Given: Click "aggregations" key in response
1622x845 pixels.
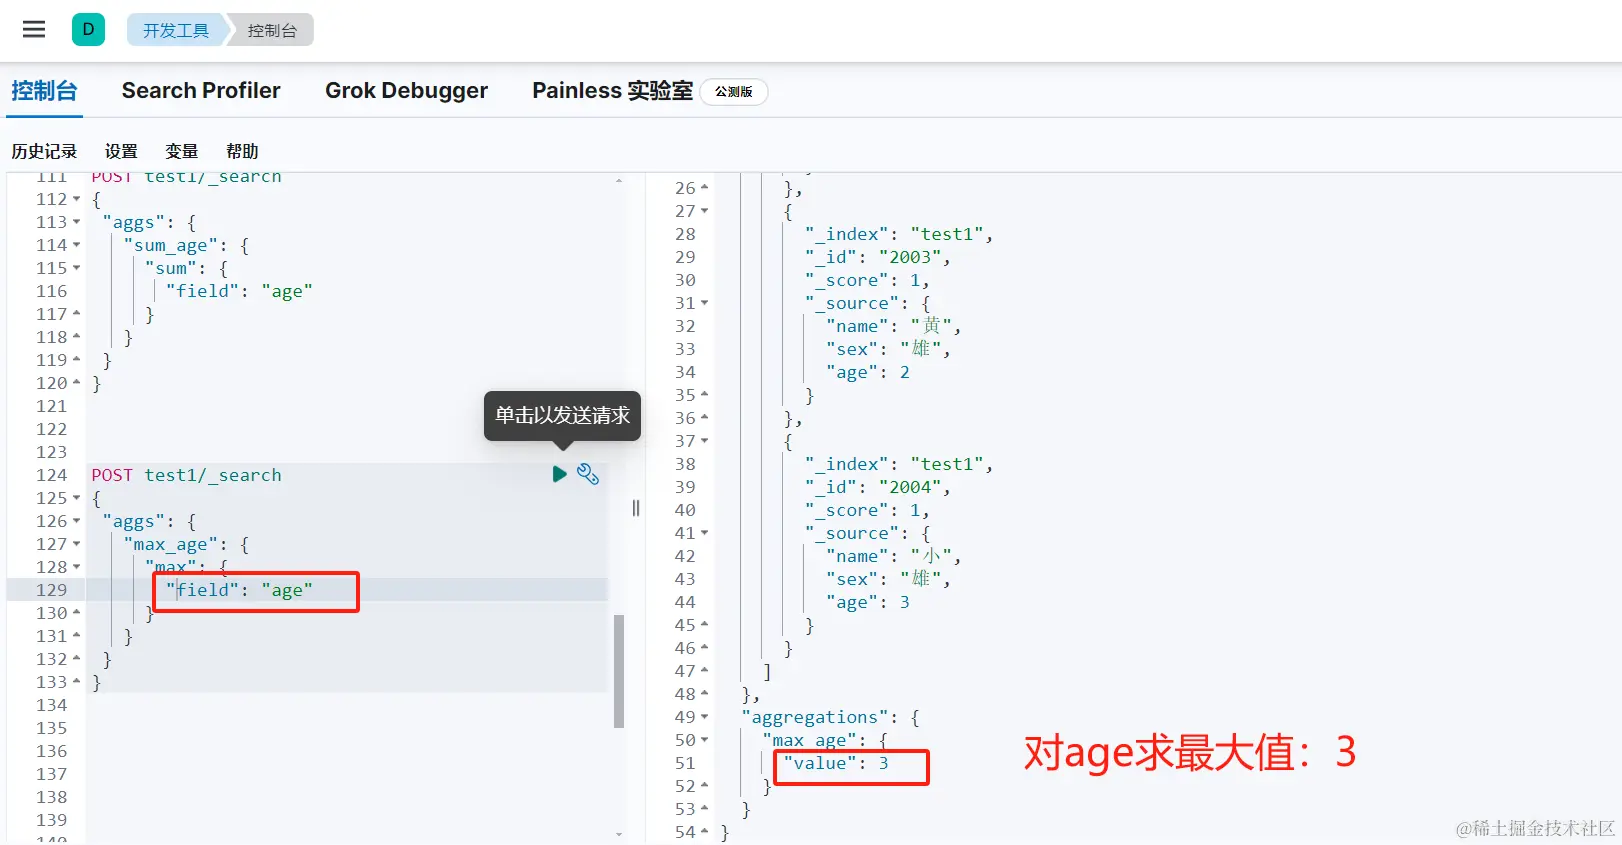Looking at the screenshot, I should pyautogui.click(x=814, y=717).
